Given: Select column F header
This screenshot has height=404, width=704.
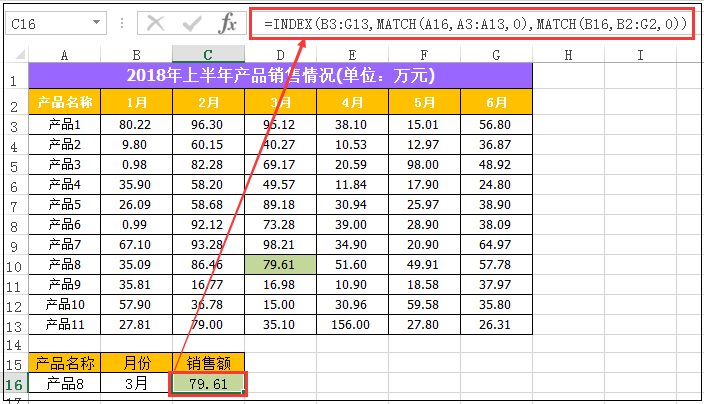Looking at the screenshot, I should tap(424, 55).
